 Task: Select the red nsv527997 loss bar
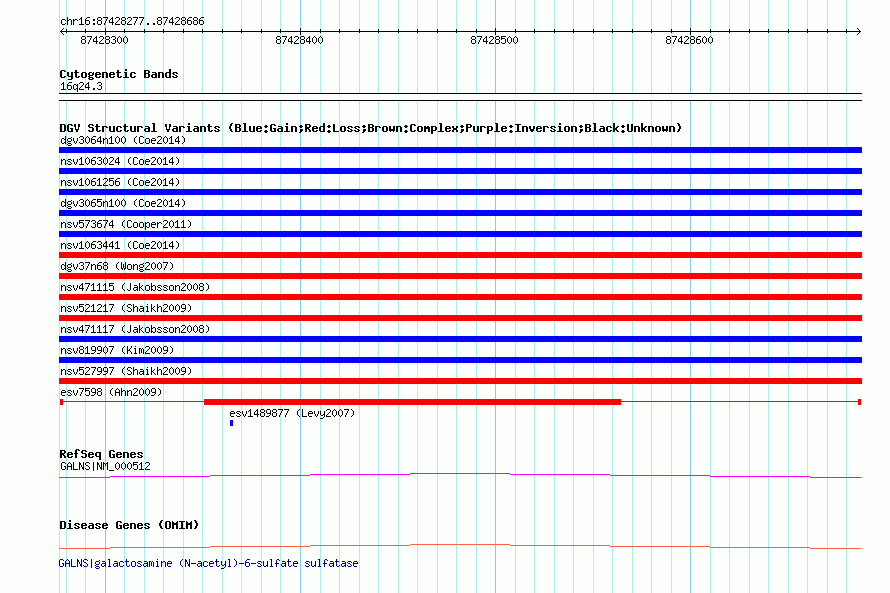point(460,381)
